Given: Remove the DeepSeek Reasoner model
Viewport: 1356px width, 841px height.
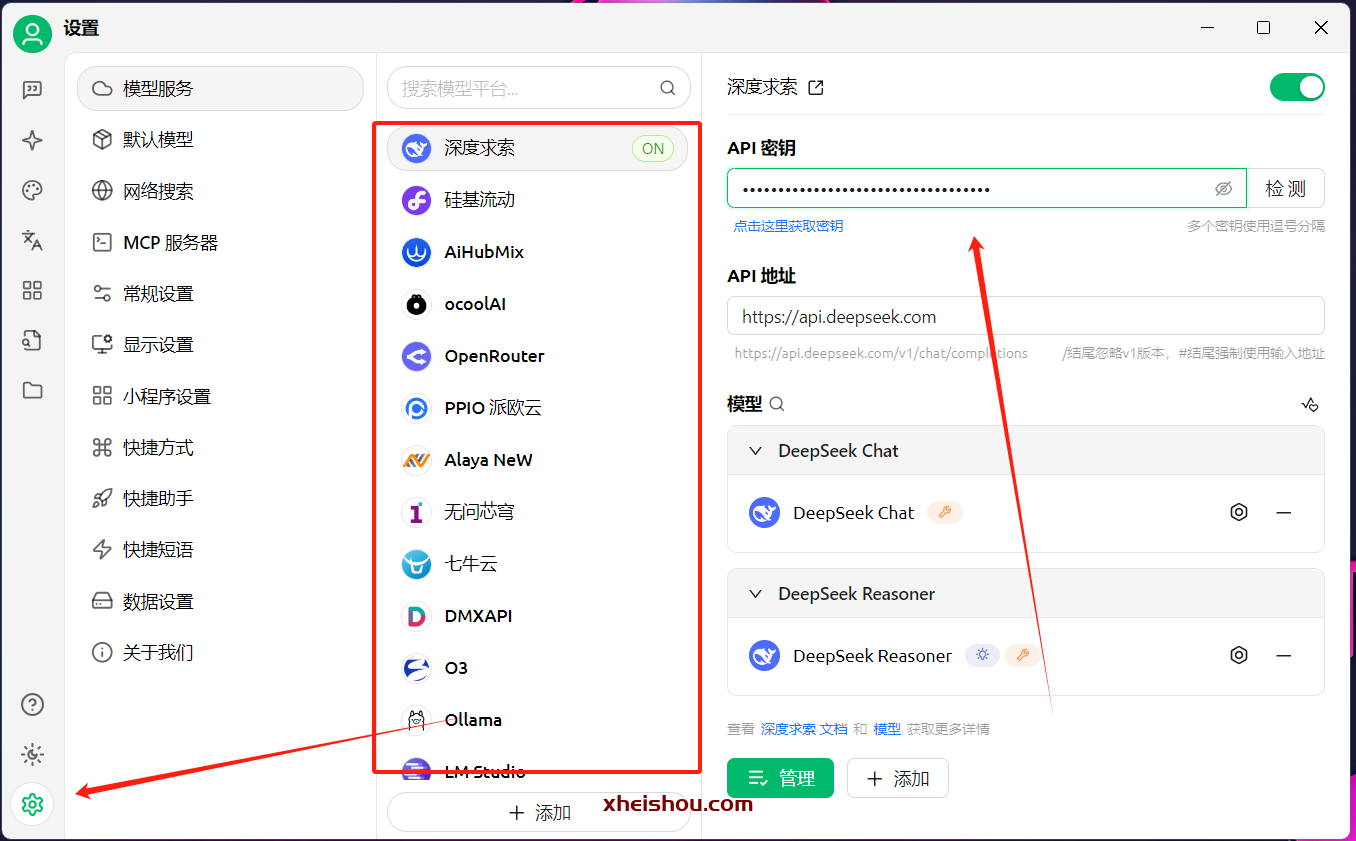Looking at the screenshot, I should click(1284, 656).
